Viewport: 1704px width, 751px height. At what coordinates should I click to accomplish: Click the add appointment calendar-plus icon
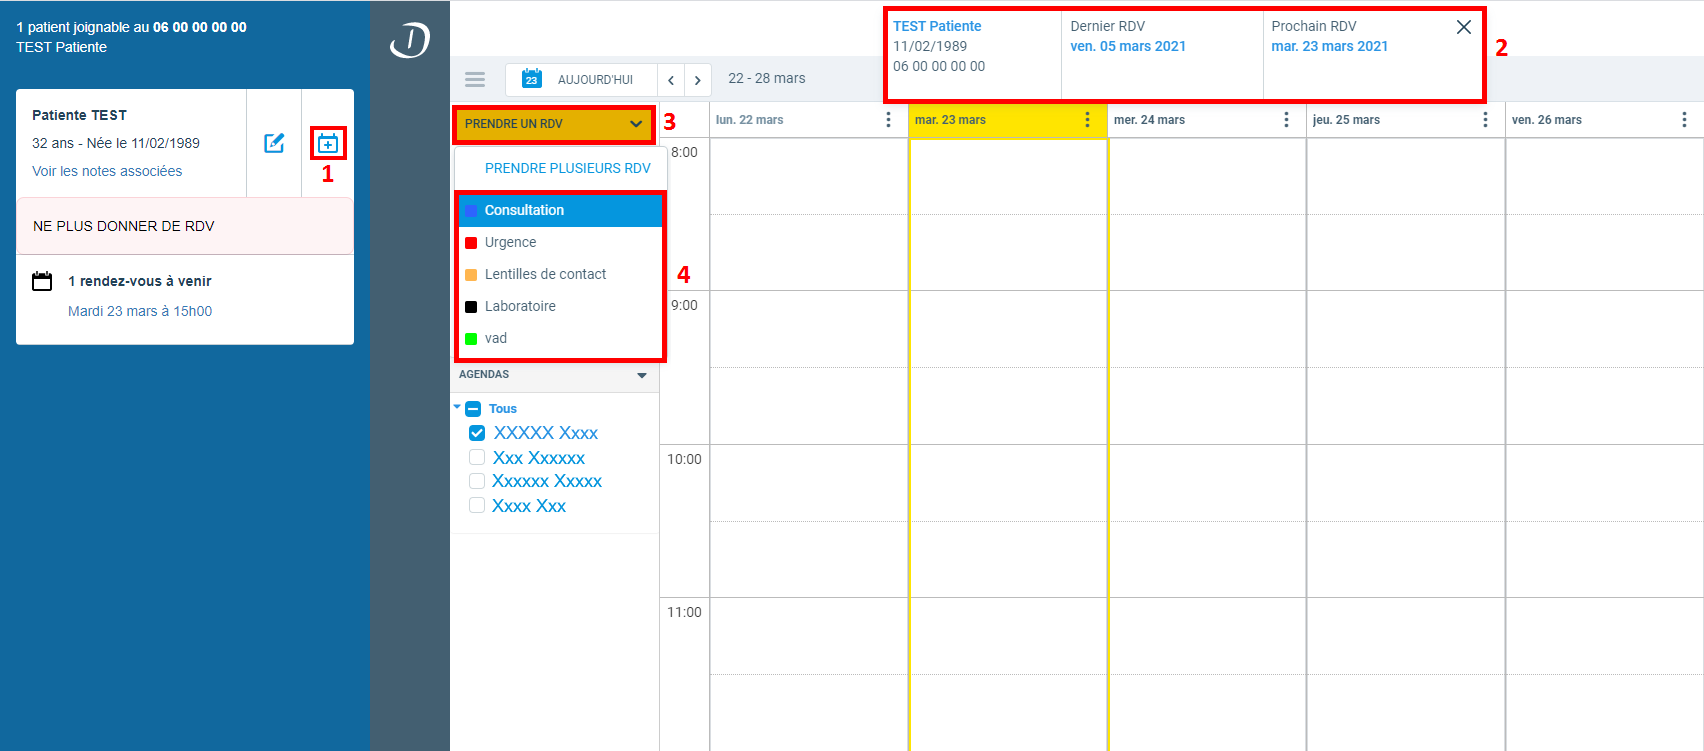point(328,143)
